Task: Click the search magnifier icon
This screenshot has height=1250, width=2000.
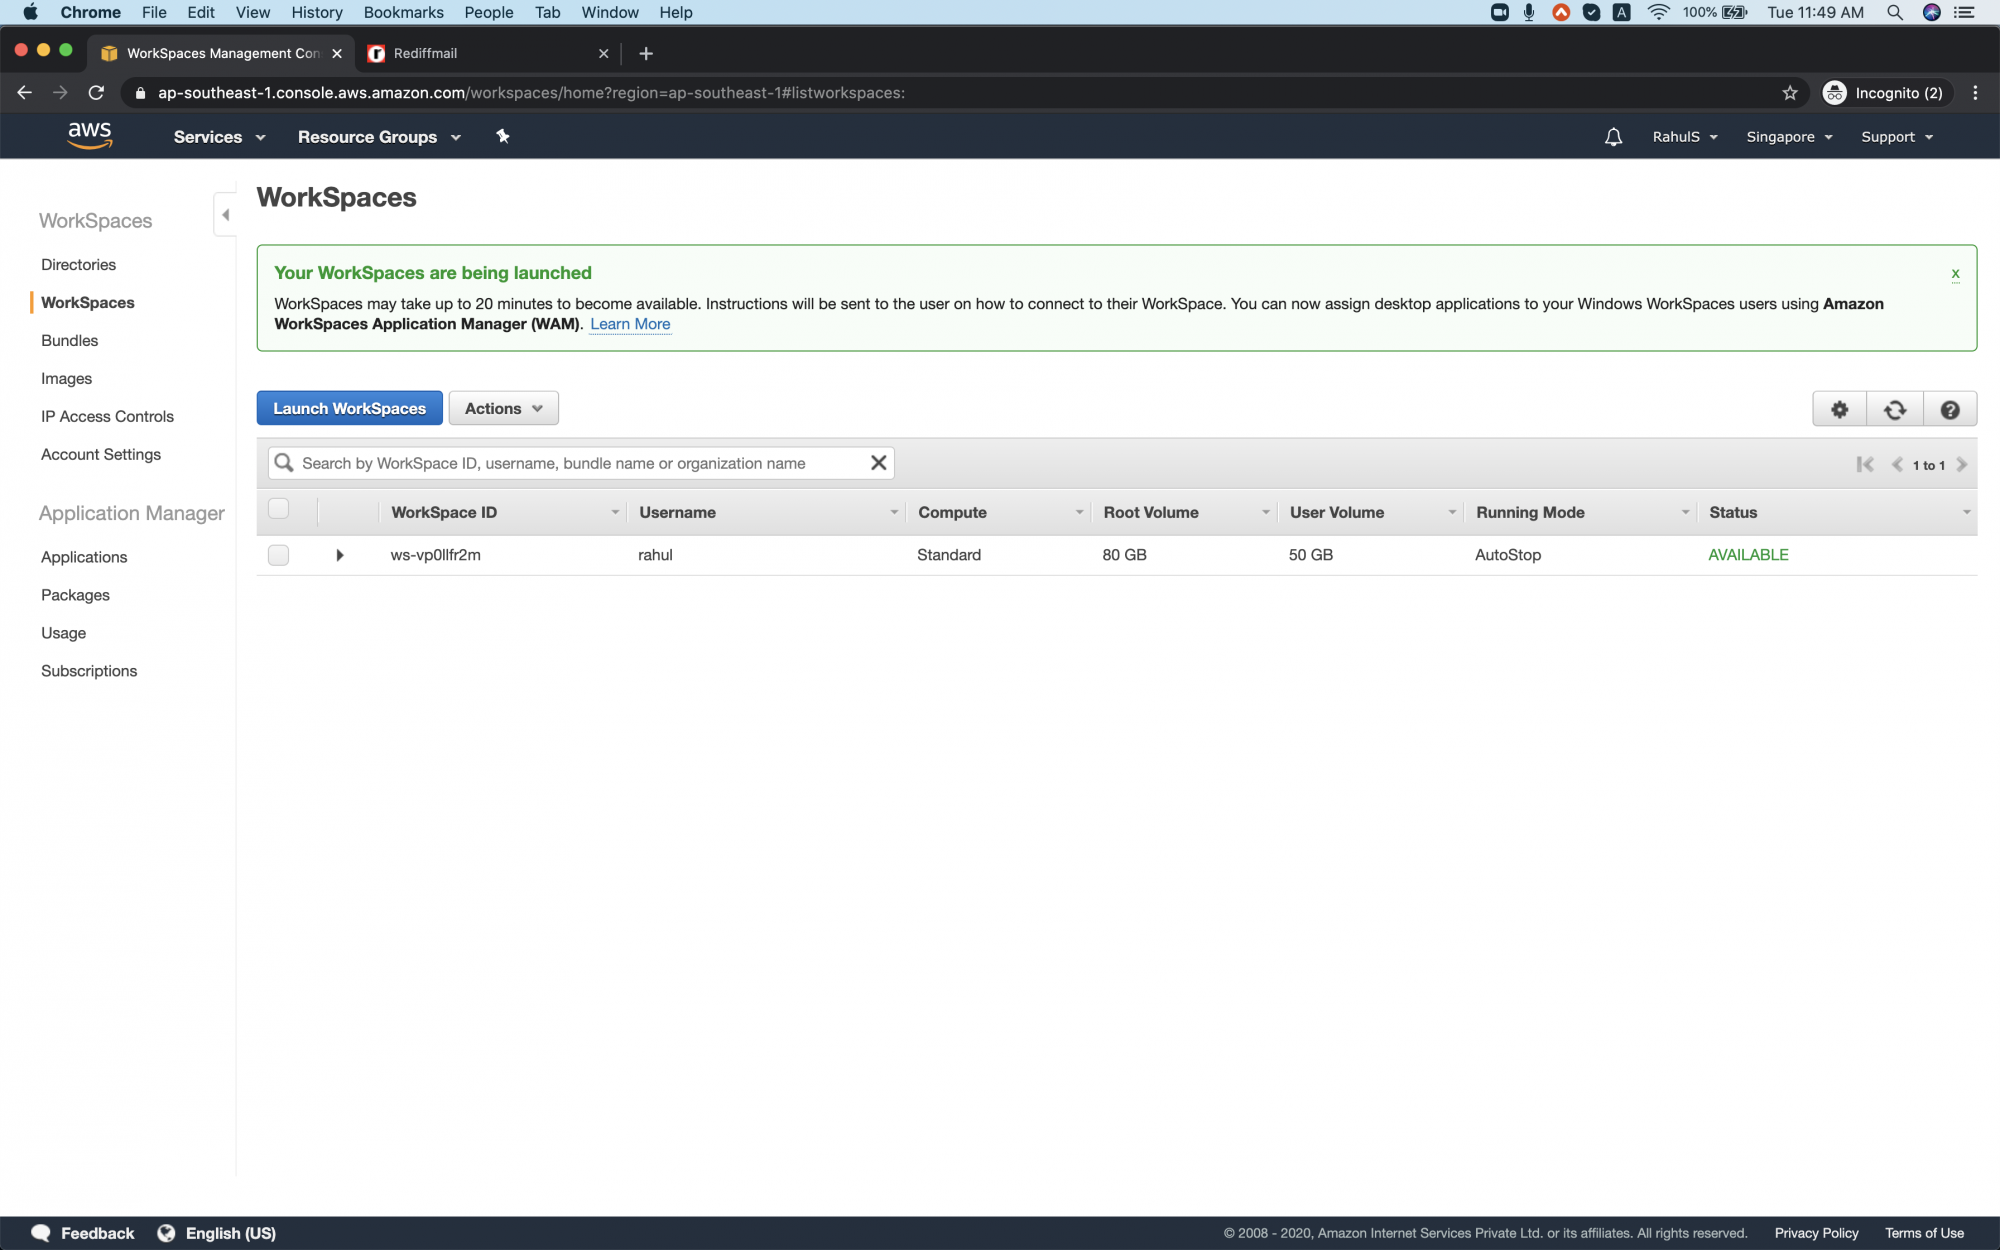Action: (x=284, y=462)
